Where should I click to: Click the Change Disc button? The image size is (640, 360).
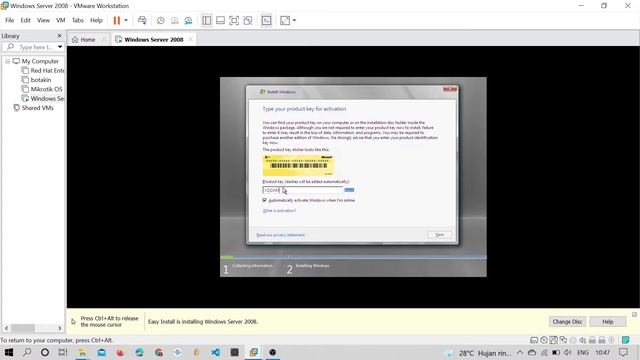click(567, 322)
